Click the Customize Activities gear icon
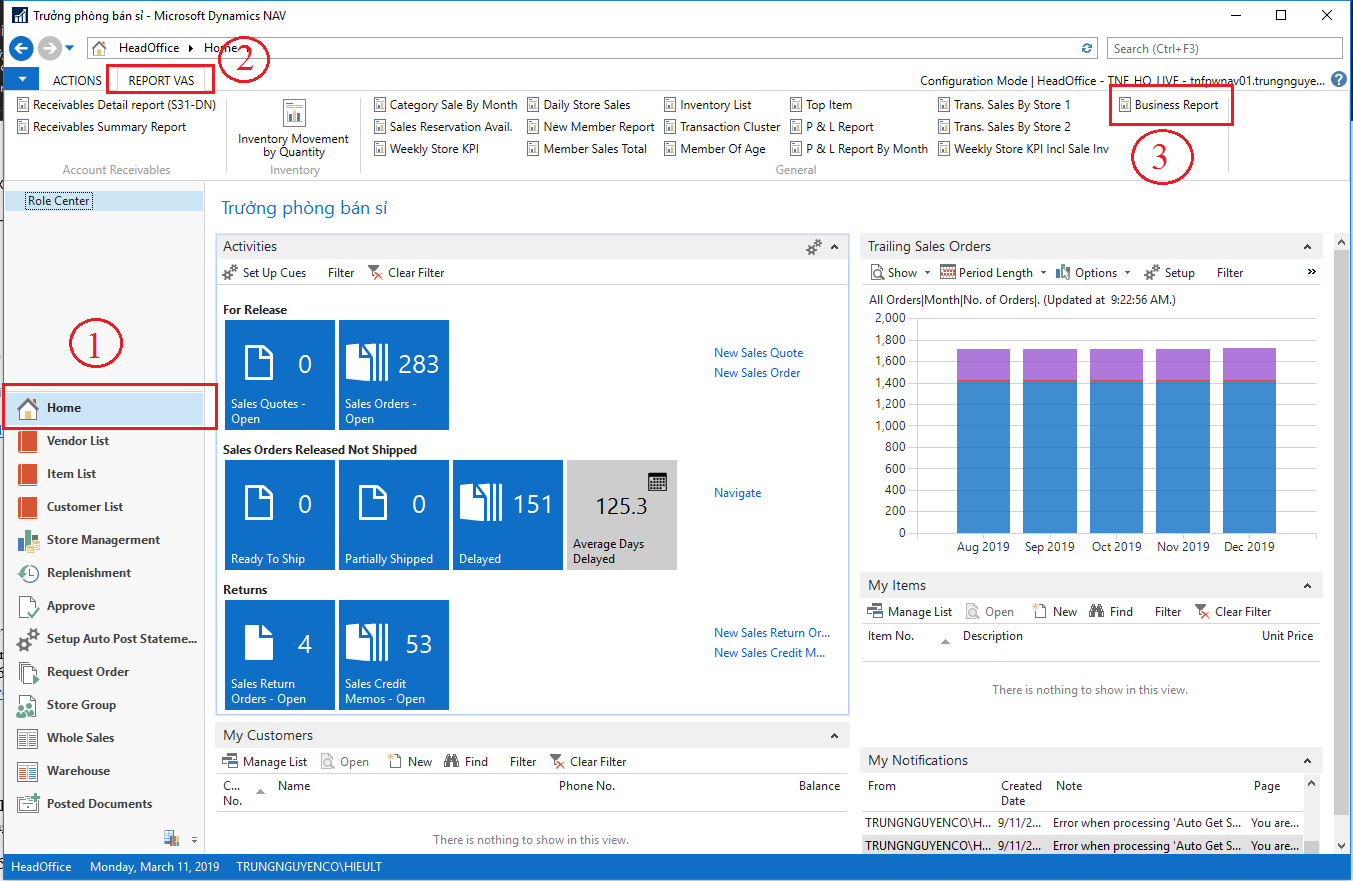This screenshot has height=881, width=1353. click(x=814, y=247)
